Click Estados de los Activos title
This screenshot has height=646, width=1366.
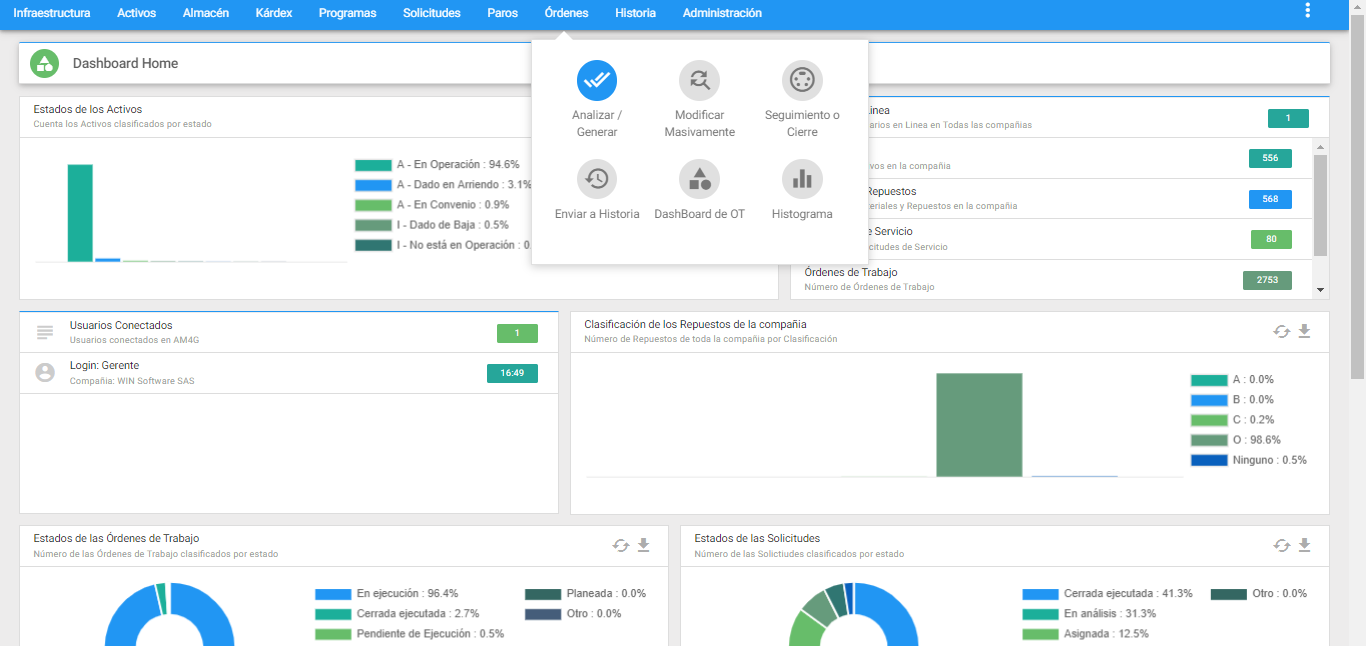tap(88, 110)
